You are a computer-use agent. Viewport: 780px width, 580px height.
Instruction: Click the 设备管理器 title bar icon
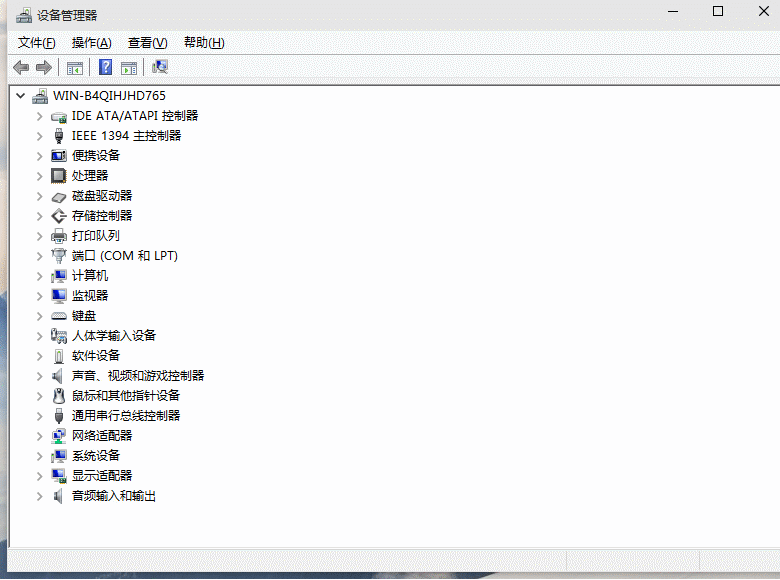pos(23,15)
